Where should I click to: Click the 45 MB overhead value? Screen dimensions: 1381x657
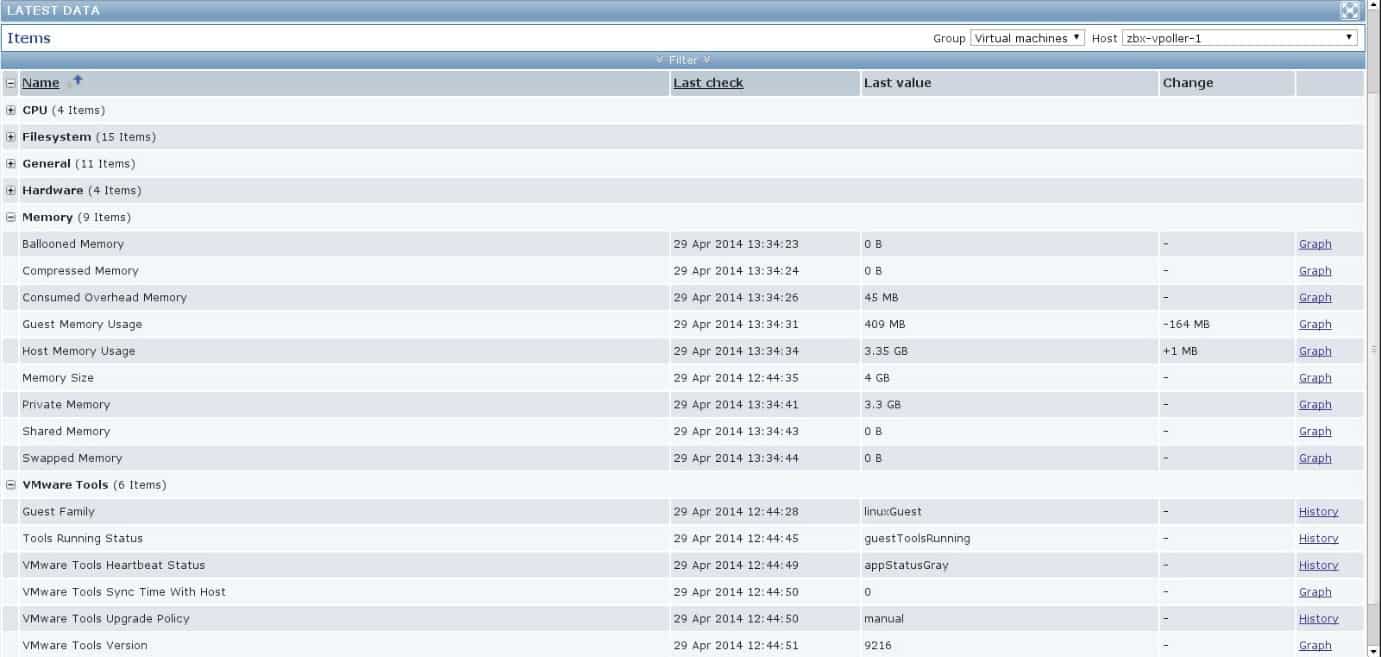coord(881,298)
